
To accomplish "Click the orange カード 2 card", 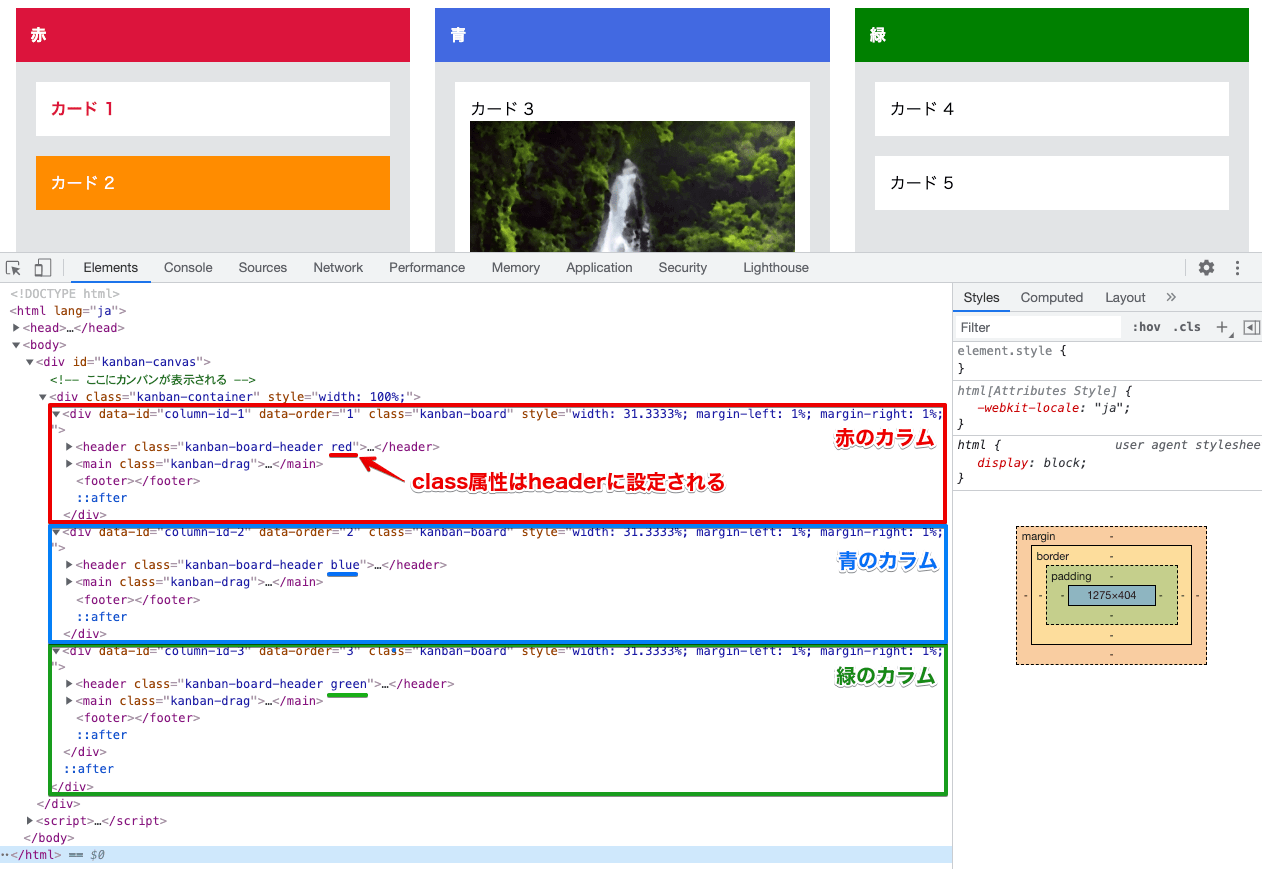I will tap(212, 183).
